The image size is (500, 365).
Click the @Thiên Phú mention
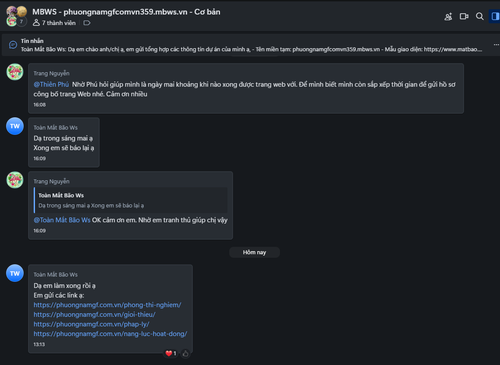[x=51, y=84]
